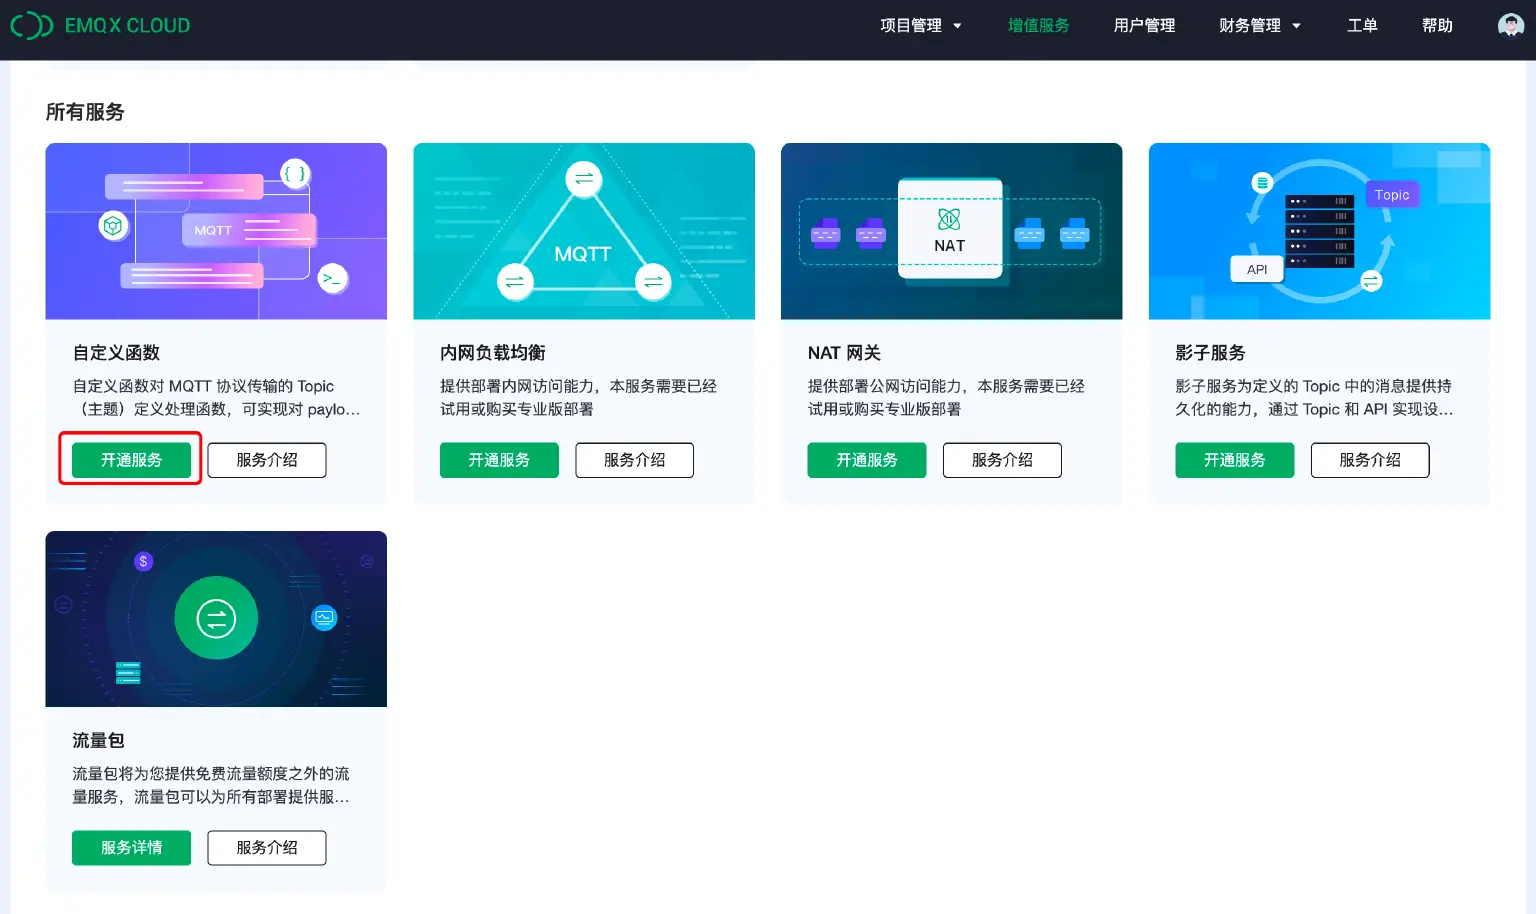Click 开通服务 under NAT 网关
The image size is (1536, 914).
click(867, 460)
